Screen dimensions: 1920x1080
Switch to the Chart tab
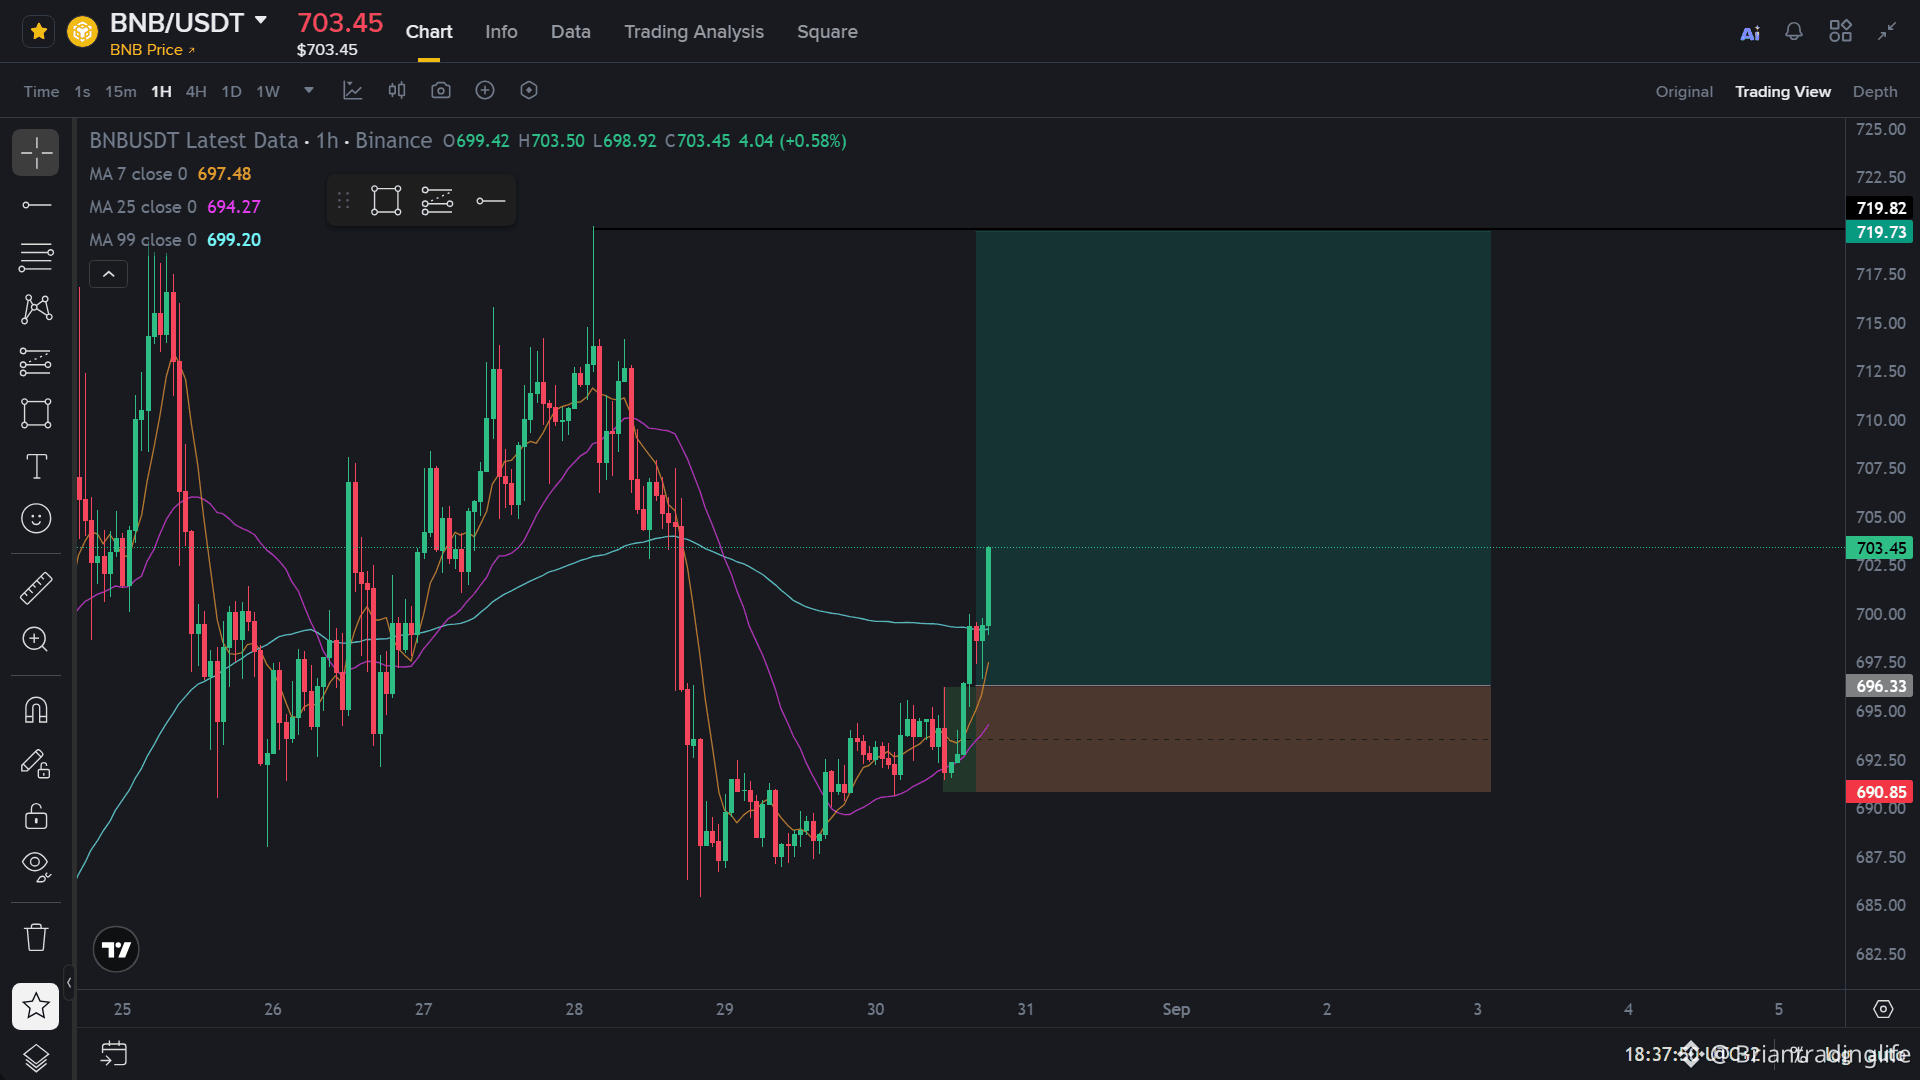[429, 32]
